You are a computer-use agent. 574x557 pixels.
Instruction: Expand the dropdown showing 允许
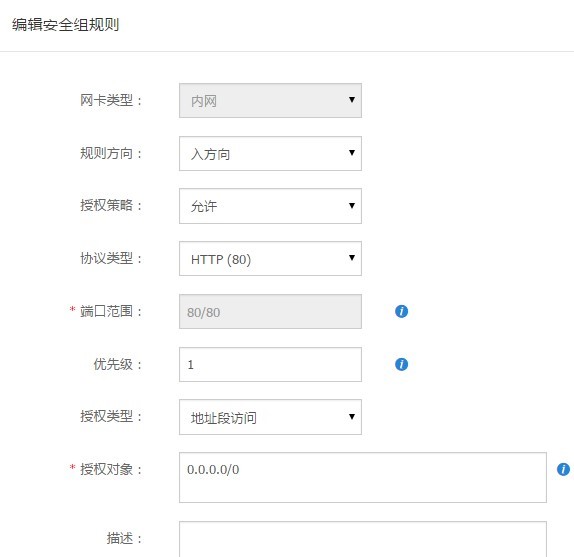pos(270,206)
